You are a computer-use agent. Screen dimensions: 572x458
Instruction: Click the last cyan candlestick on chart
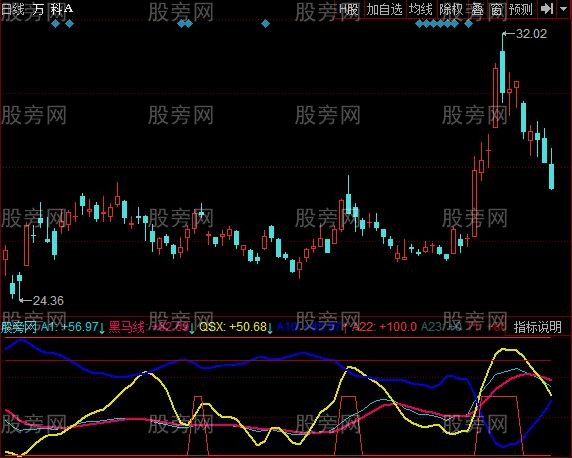point(551,176)
